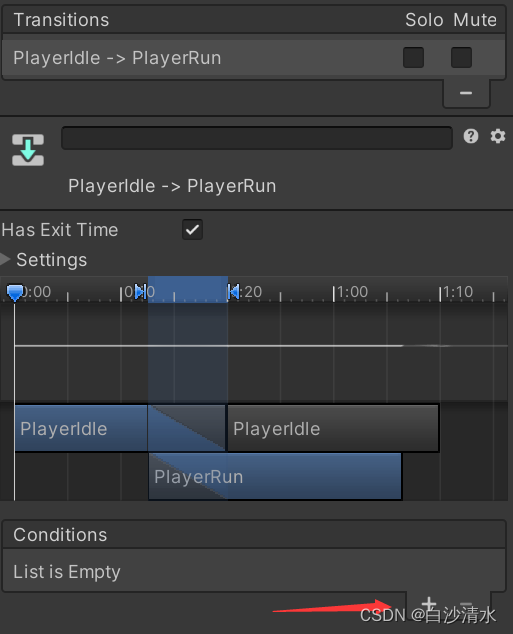Toggle Mute checkbox for PlayerIdle -> PlayerRun
This screenshot has height=634, width=513.
(461, 57)
